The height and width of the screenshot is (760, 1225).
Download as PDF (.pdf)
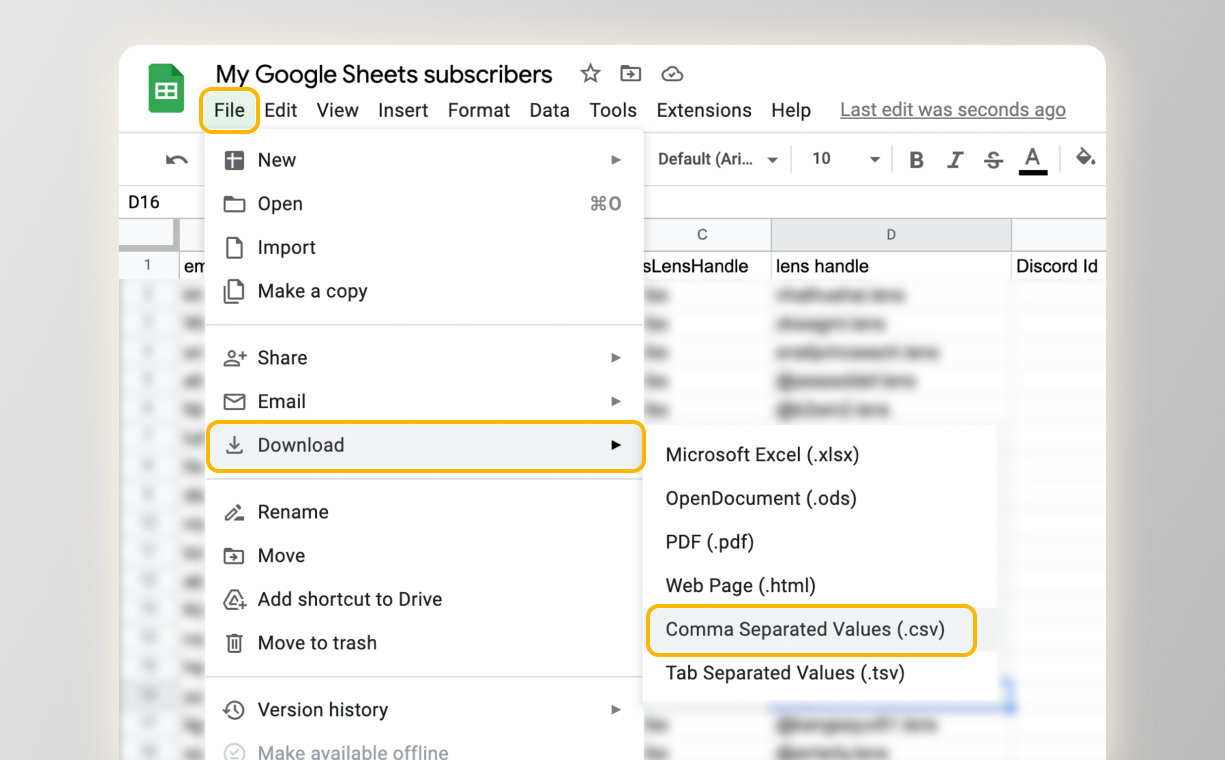coord(819,542)
